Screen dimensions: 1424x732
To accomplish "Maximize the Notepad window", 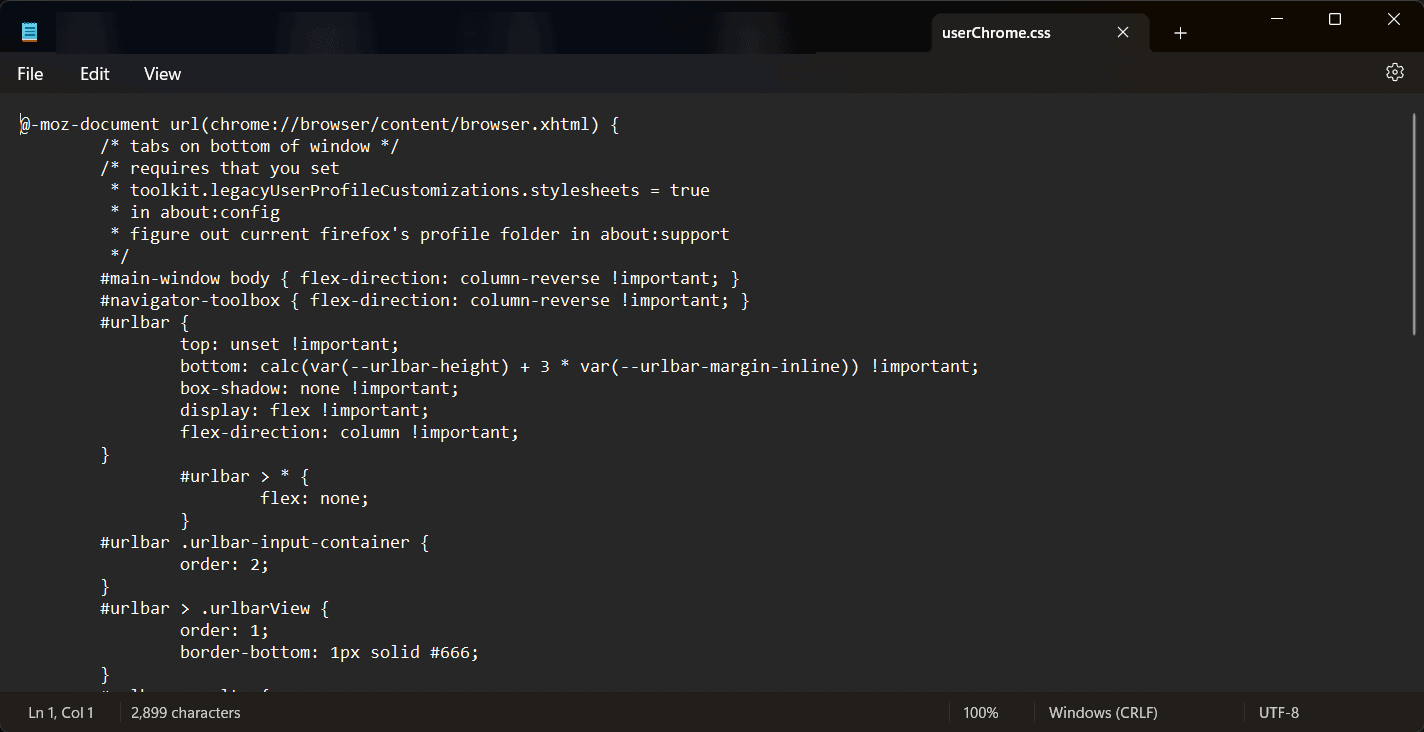I will tap(1335, 19).
